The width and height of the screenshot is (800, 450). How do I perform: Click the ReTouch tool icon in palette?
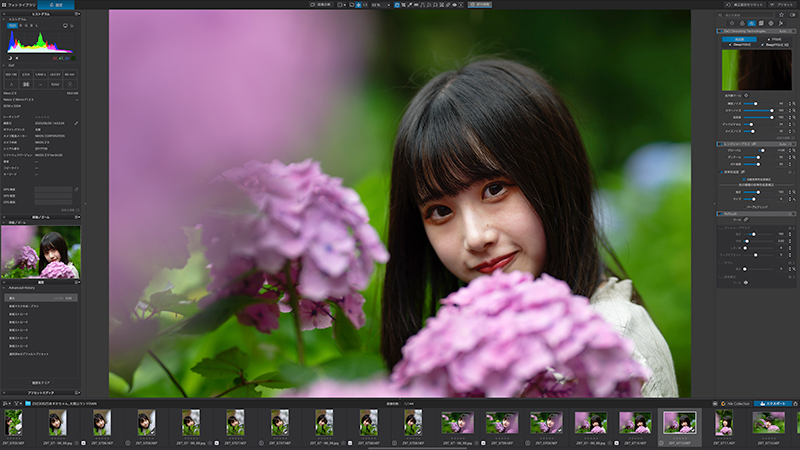pyautogui.click(x=746, y=219)
